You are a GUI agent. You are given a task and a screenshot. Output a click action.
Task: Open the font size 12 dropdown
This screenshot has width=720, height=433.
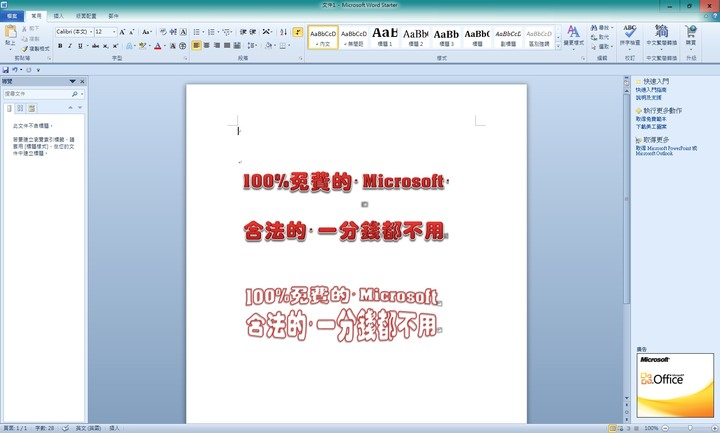(x=114, y=32)
